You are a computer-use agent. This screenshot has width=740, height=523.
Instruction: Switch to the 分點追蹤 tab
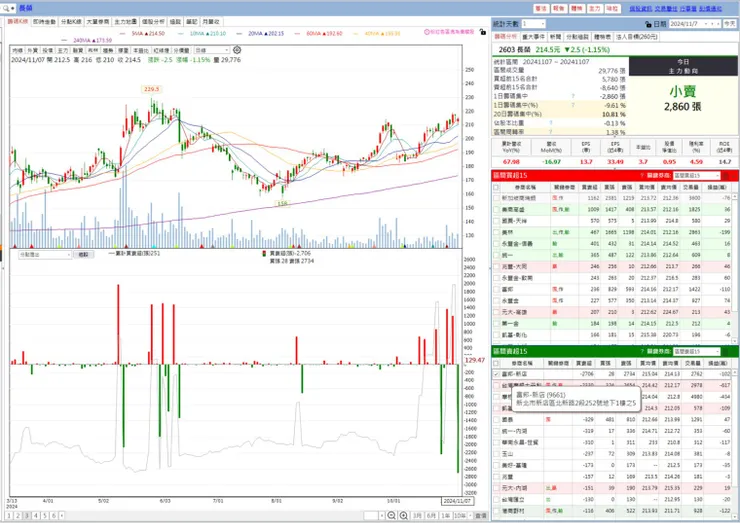pos(577,37)
